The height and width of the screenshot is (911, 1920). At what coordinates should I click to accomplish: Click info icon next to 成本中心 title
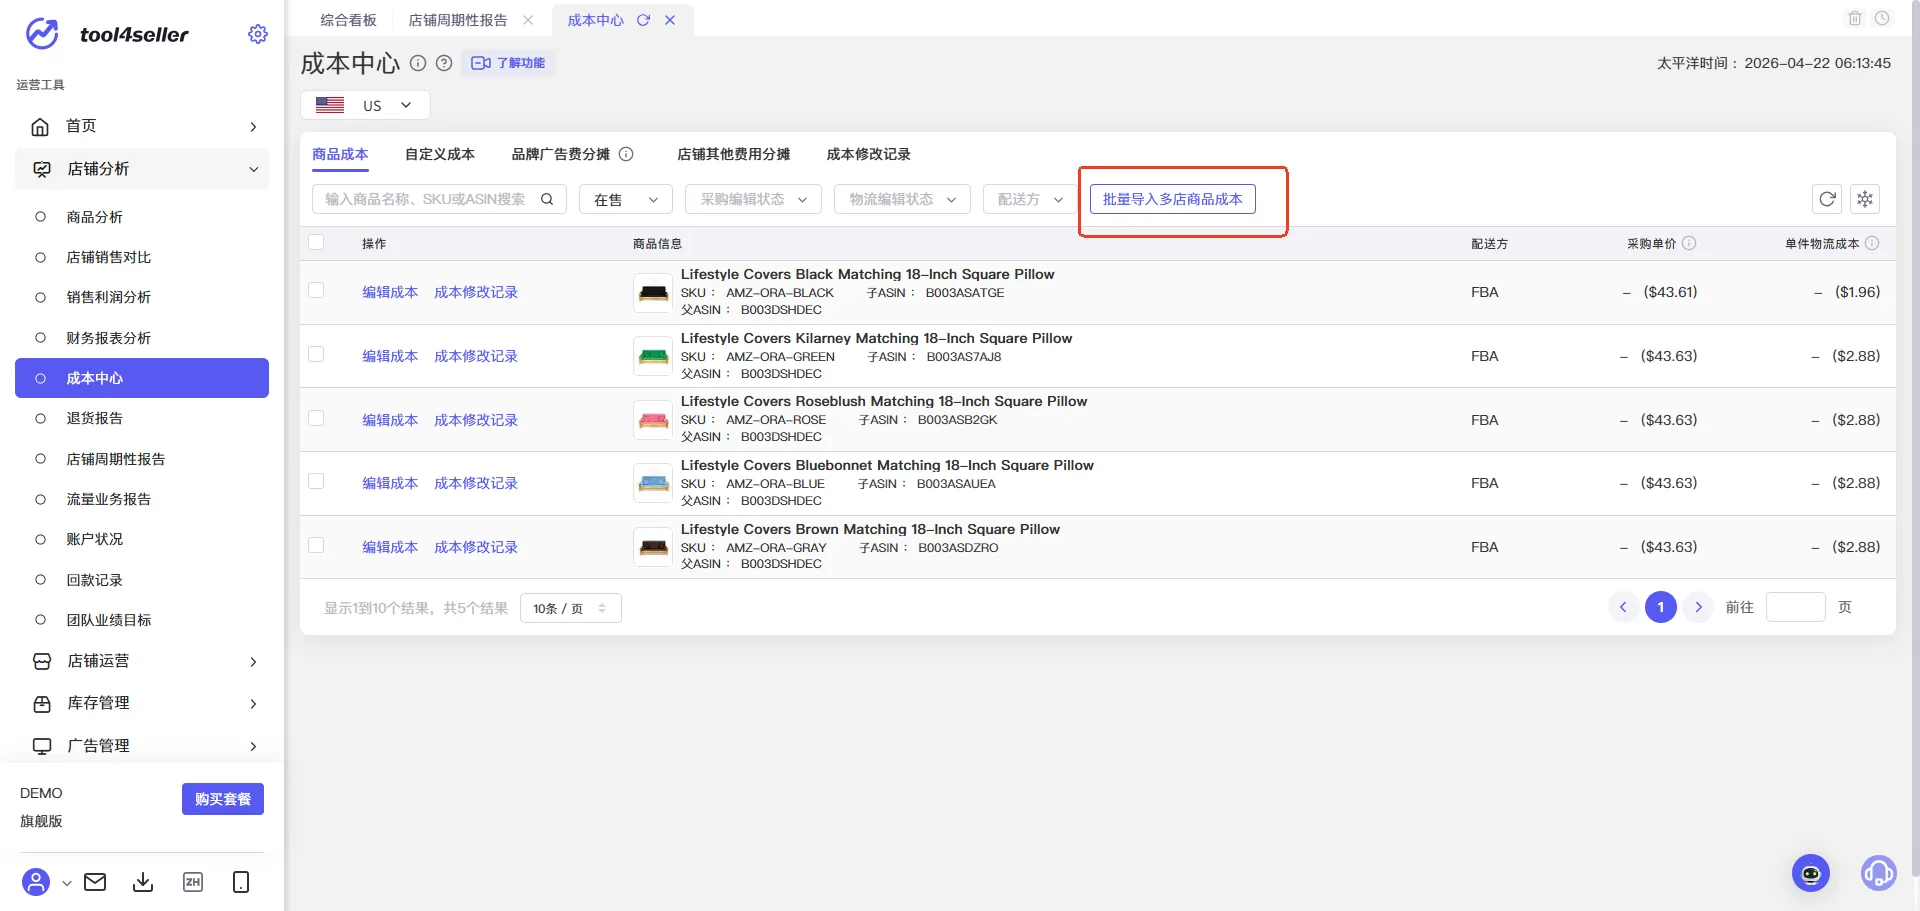click(x=418, y=63)
